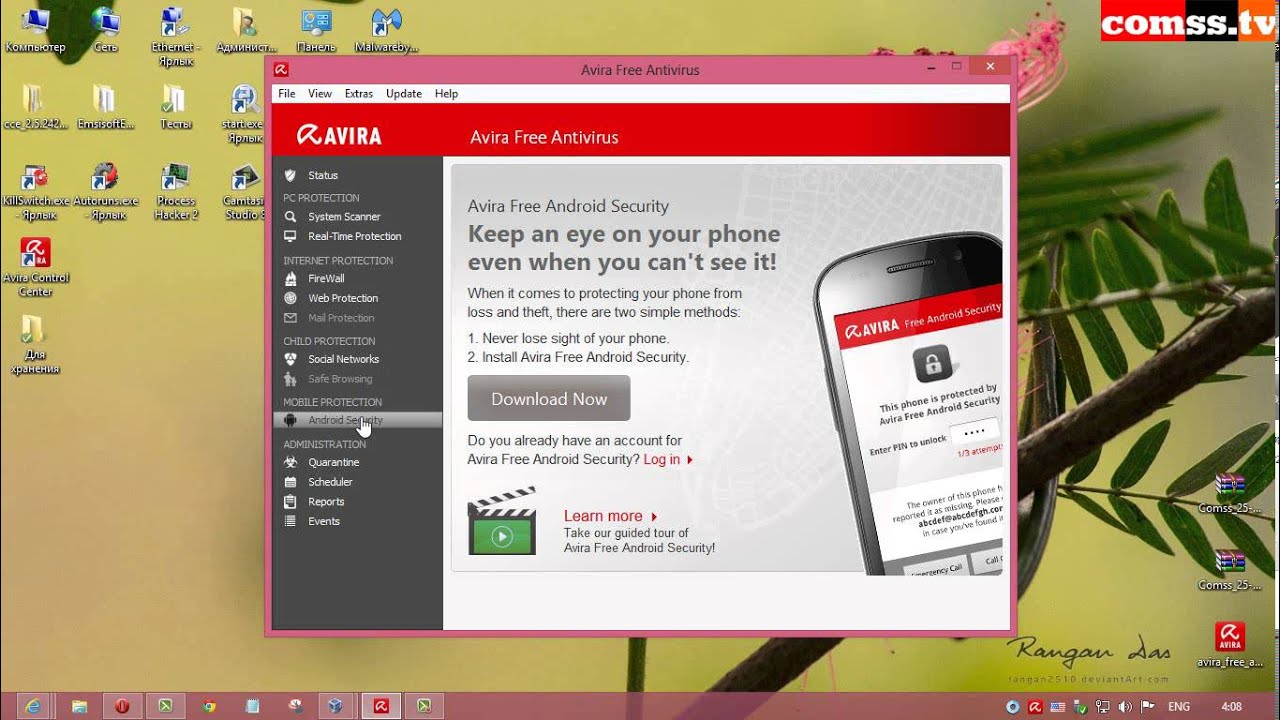Image resolution: width=1280 pixels, height=720 pixels.
Task: Select Process Hacker 2 desktop shortcut
Action: (x=175, y=192)
